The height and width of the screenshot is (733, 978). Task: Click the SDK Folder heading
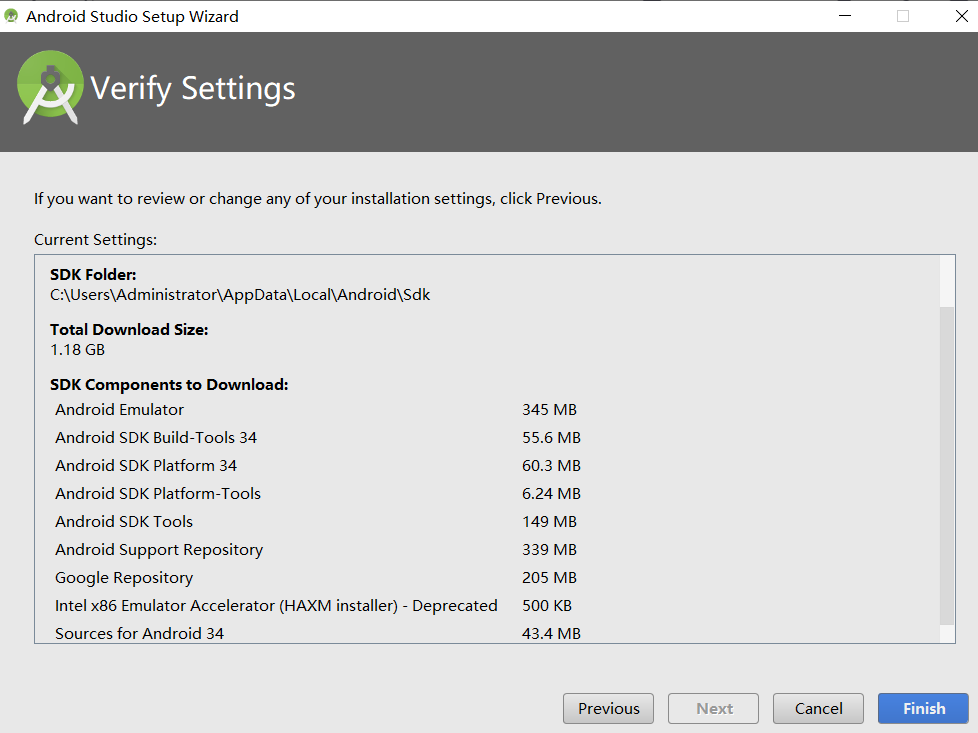(93, 274)
